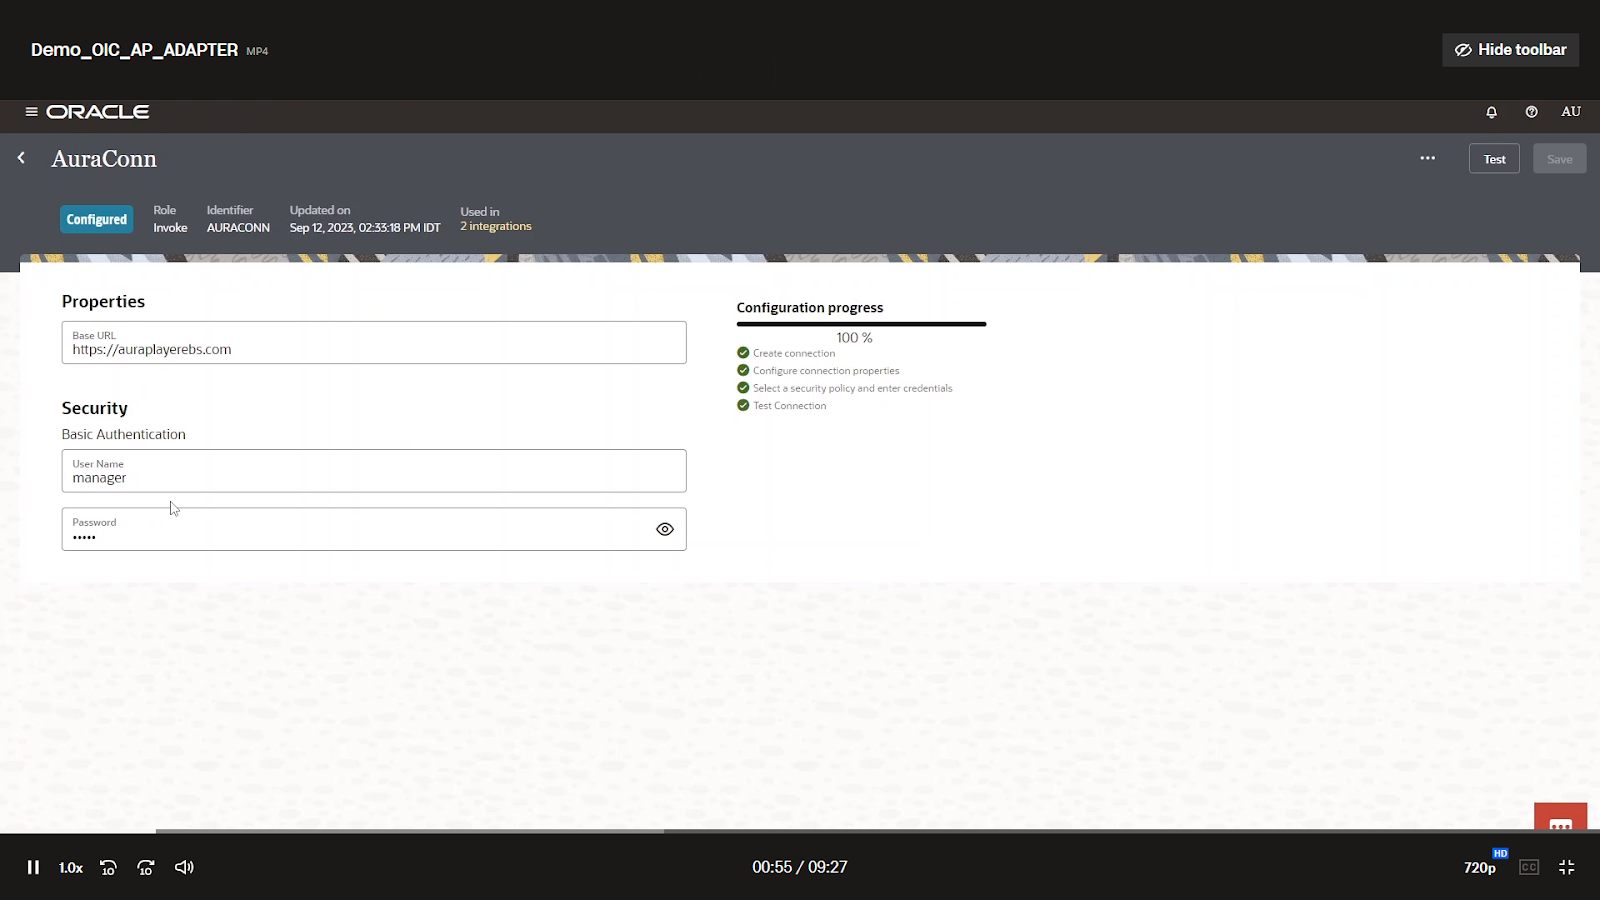The width and height of the screenshot is (1600, 900).
Task: Open the AU user profile menu
Action: pyautogui.click(x=1571, y=112)
